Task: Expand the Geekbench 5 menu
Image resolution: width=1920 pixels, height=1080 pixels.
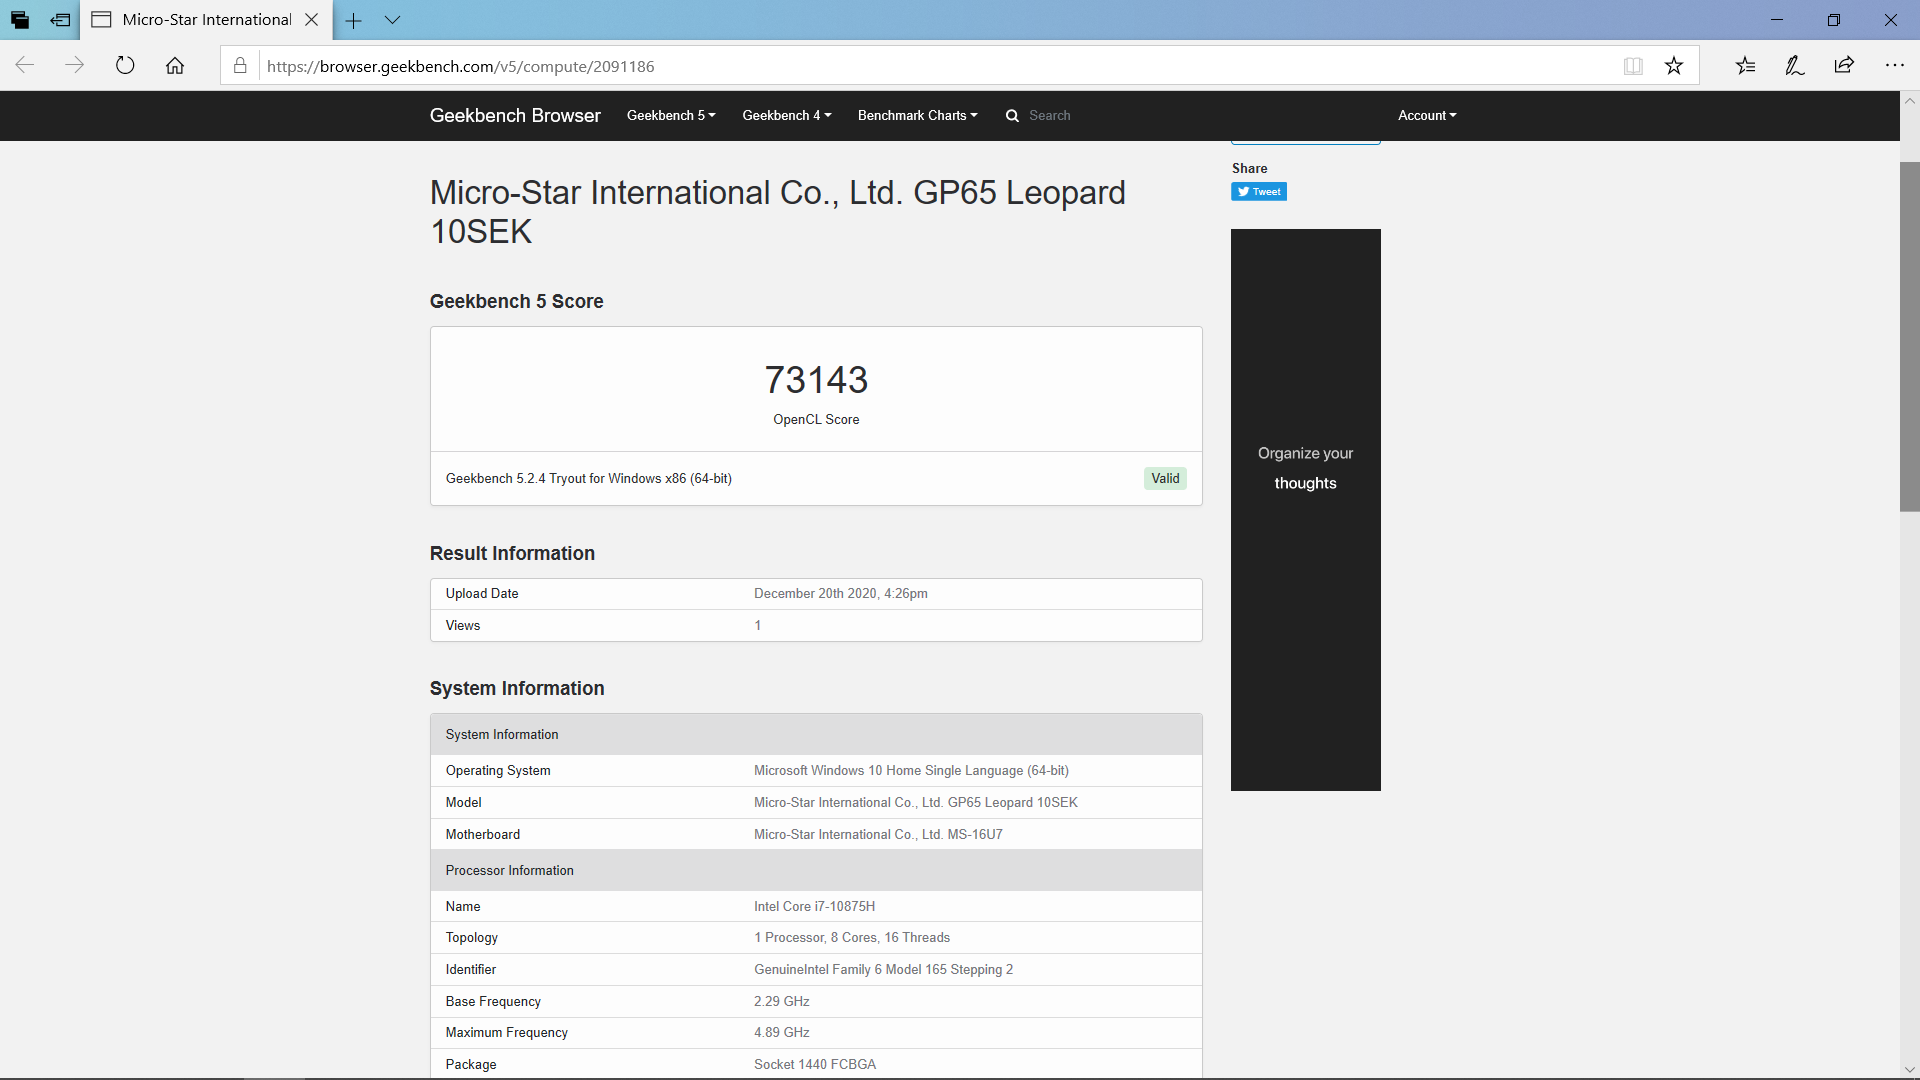Action: coord(671,116)
